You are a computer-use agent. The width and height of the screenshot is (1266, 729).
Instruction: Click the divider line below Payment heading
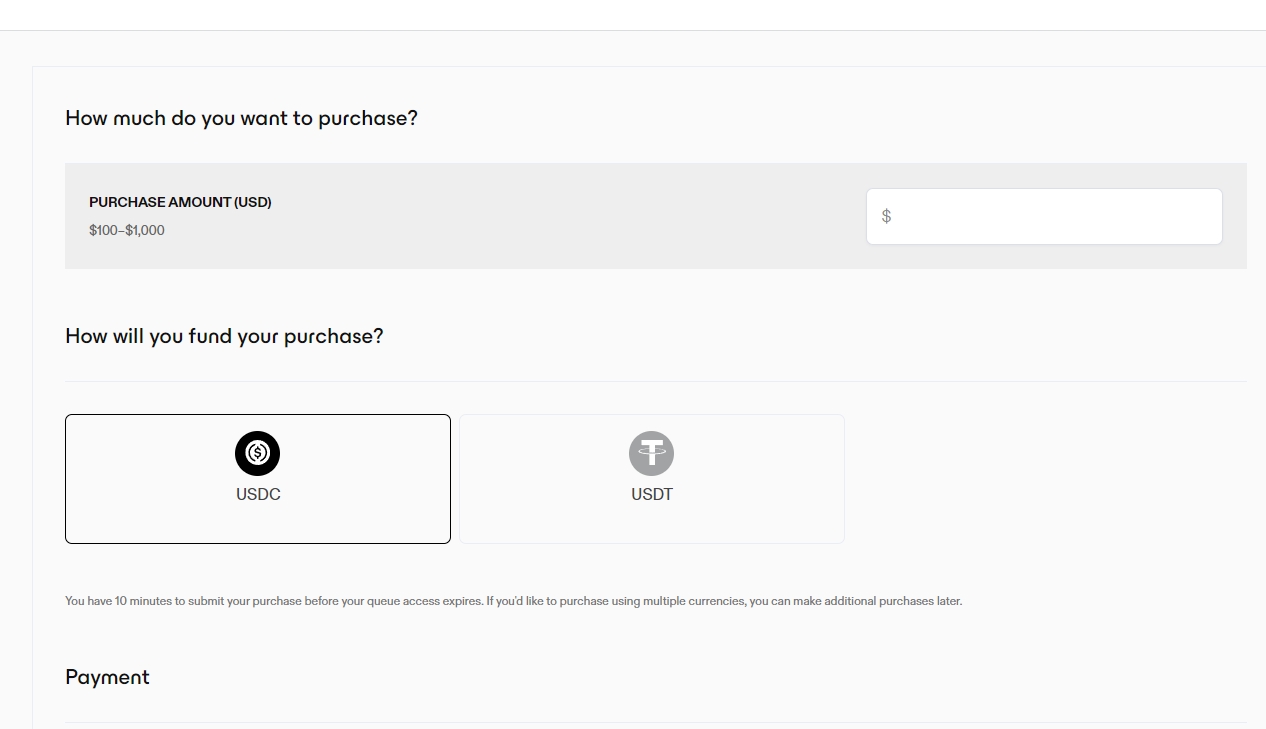[x=656, y=722]
